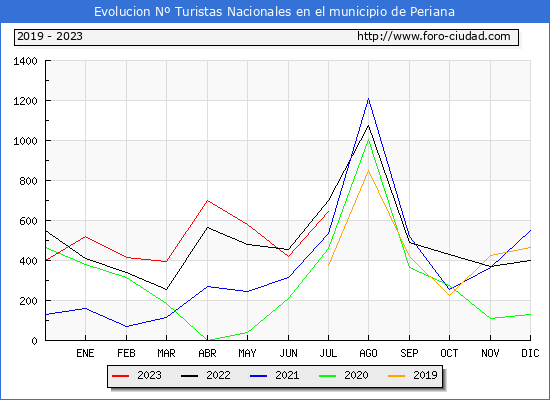Click the 400 y-axis label

pos(28,261)
